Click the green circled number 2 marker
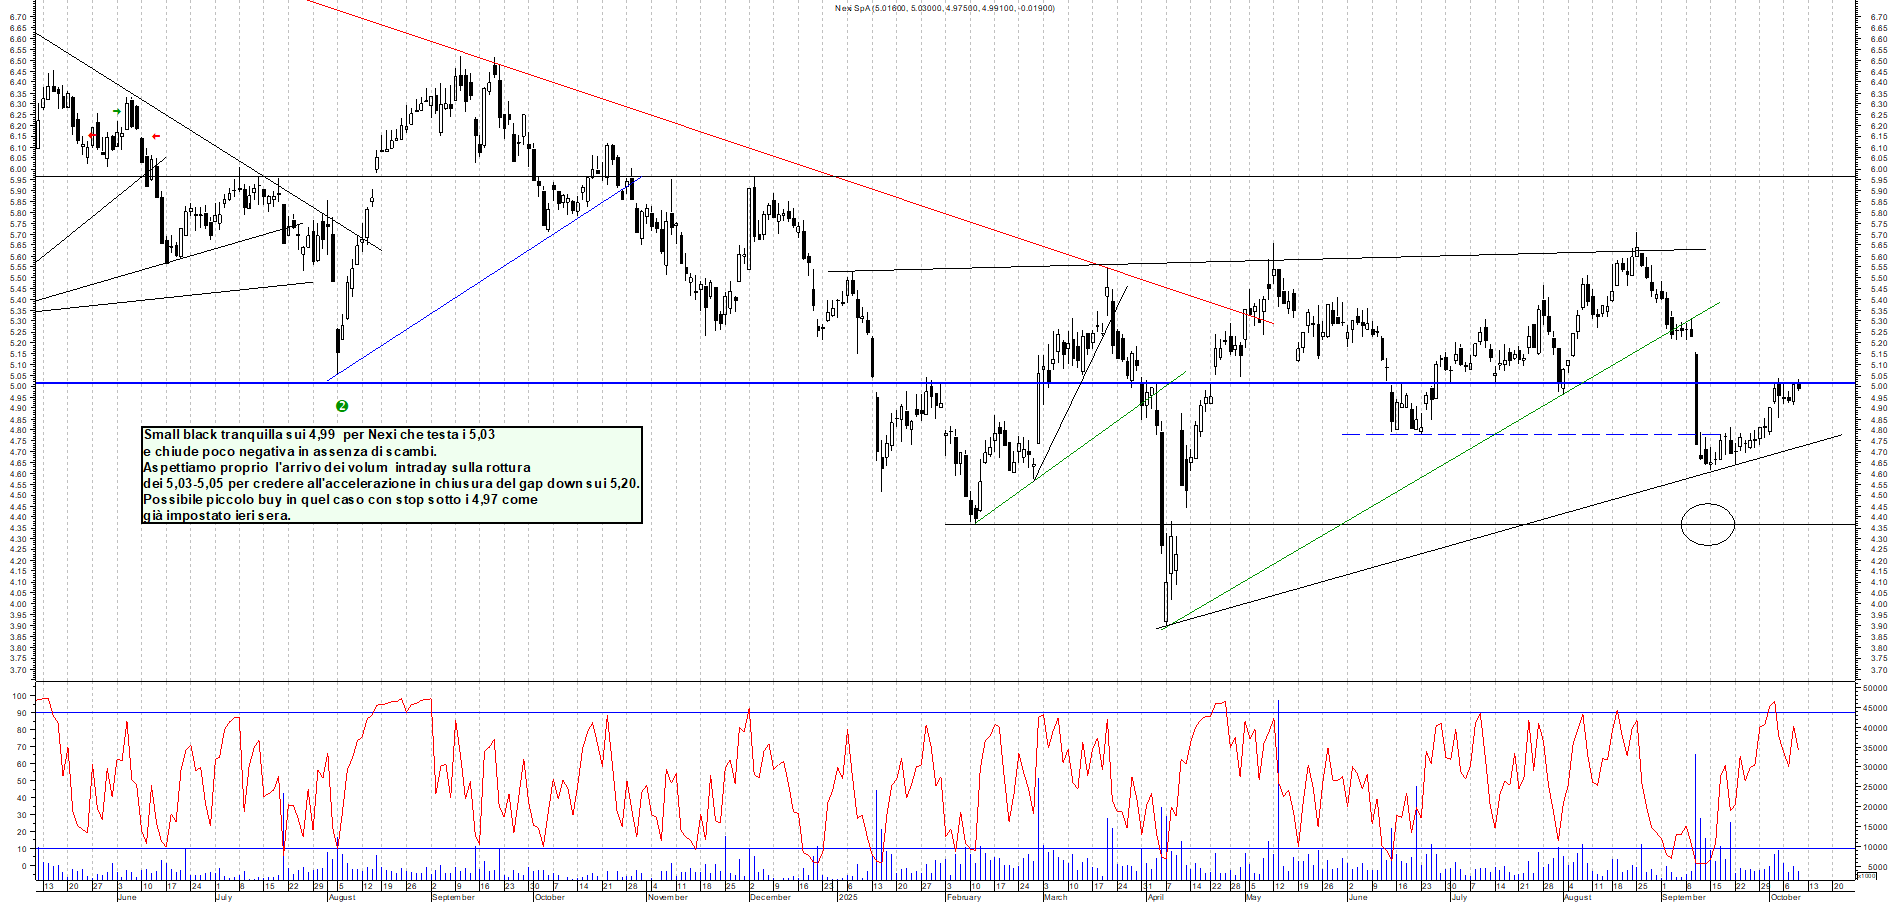Viewport: 1890px width, 902px height. pos(342,406)
